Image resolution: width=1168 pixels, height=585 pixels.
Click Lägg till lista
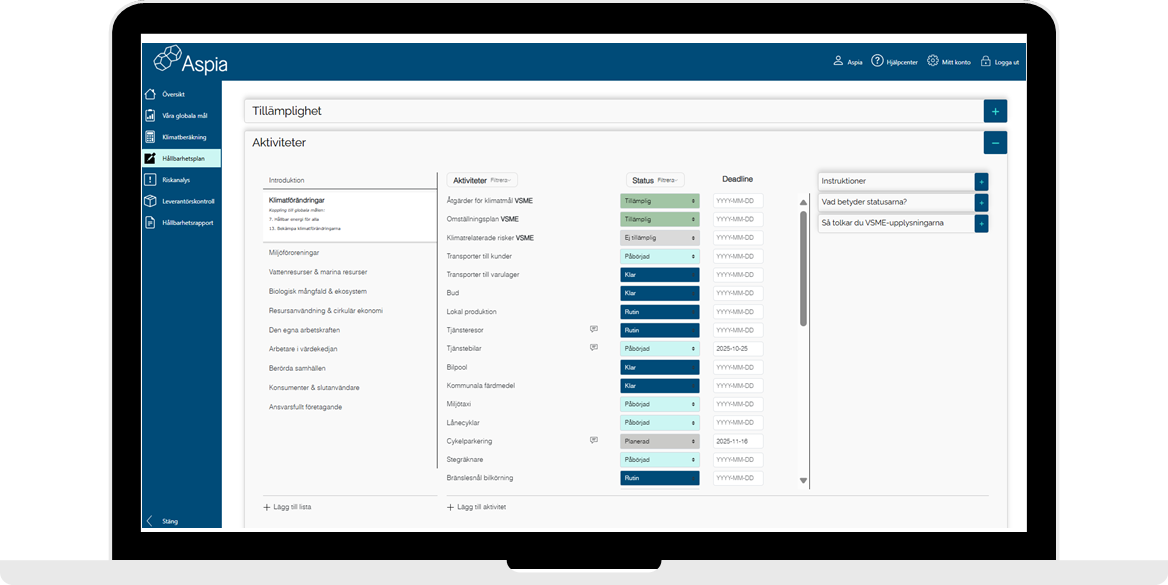287,507
